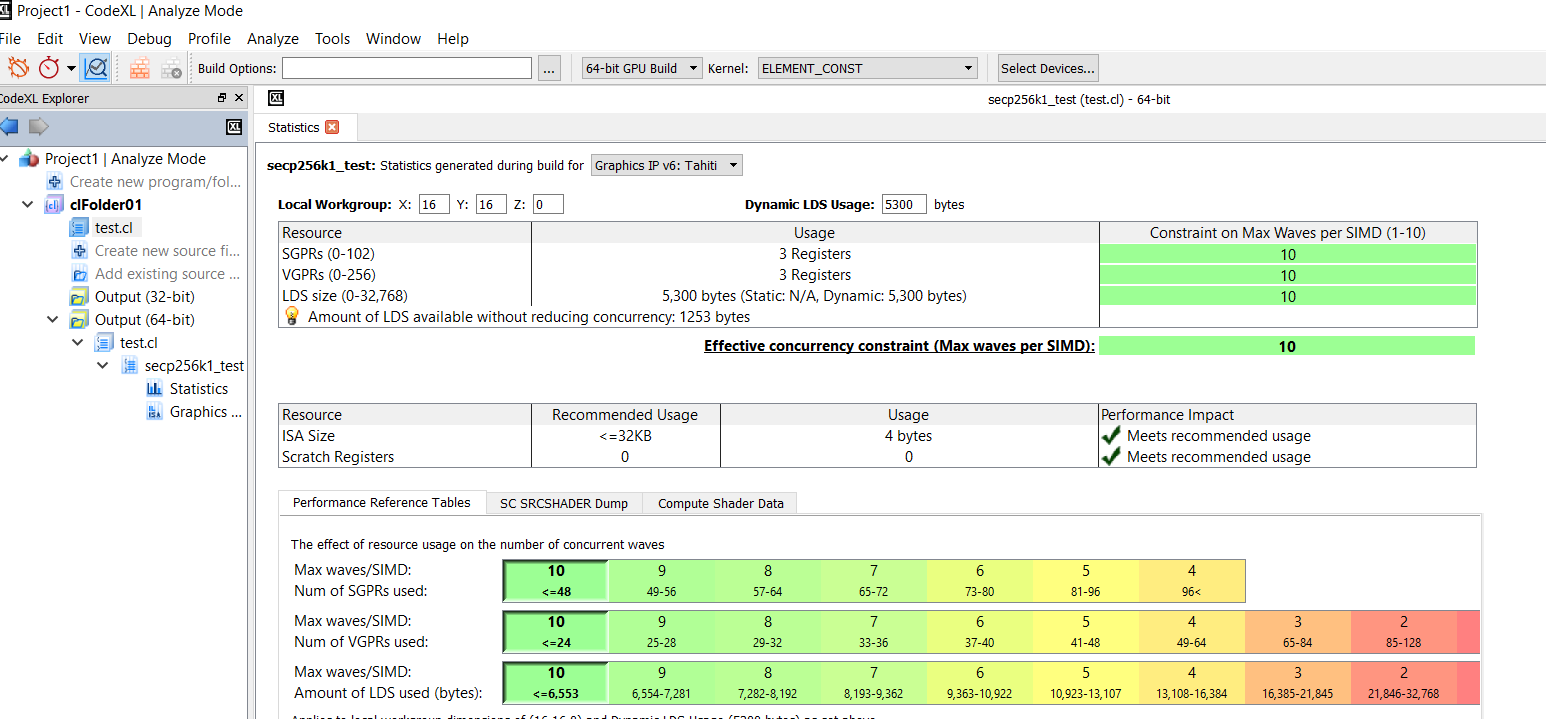Open the Kernel ELEMENT_CONST dropdown

point(868,68)
